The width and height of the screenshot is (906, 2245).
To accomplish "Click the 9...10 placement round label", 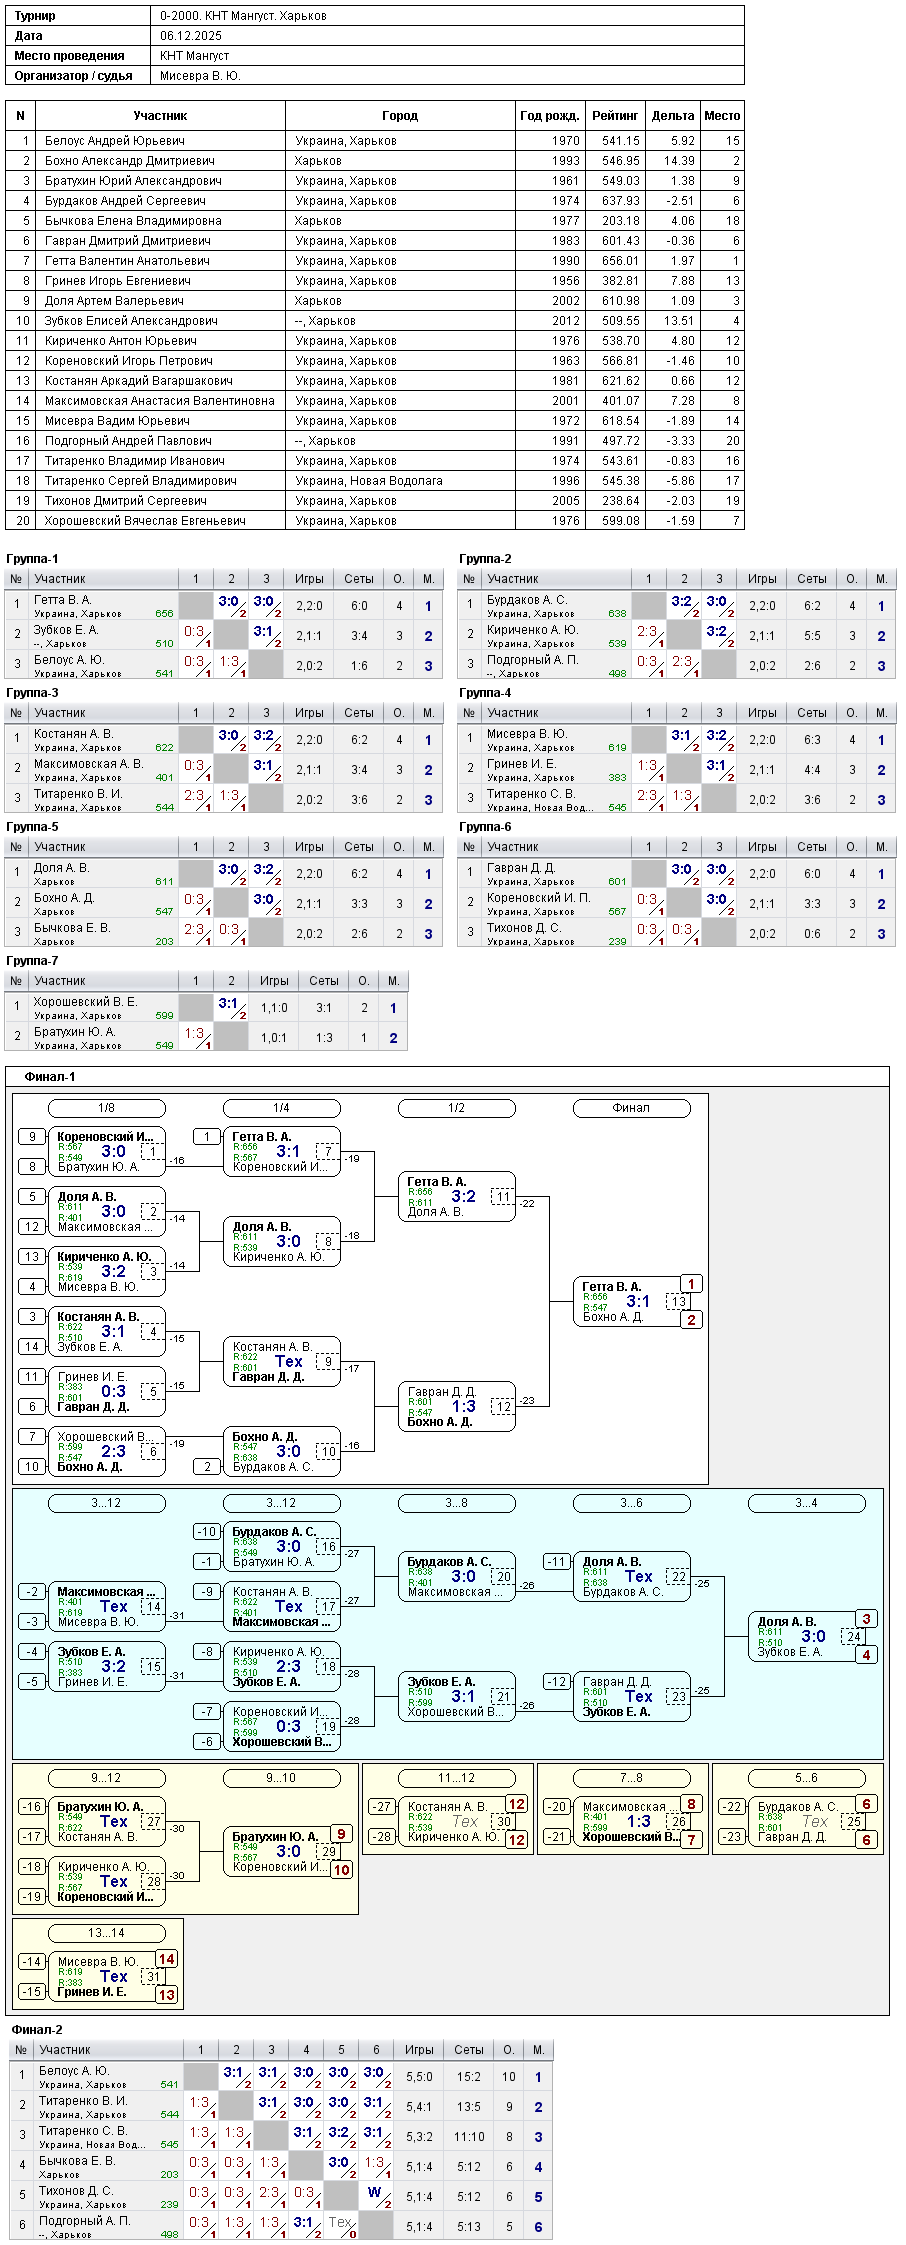I will (x=281, y=1778).
